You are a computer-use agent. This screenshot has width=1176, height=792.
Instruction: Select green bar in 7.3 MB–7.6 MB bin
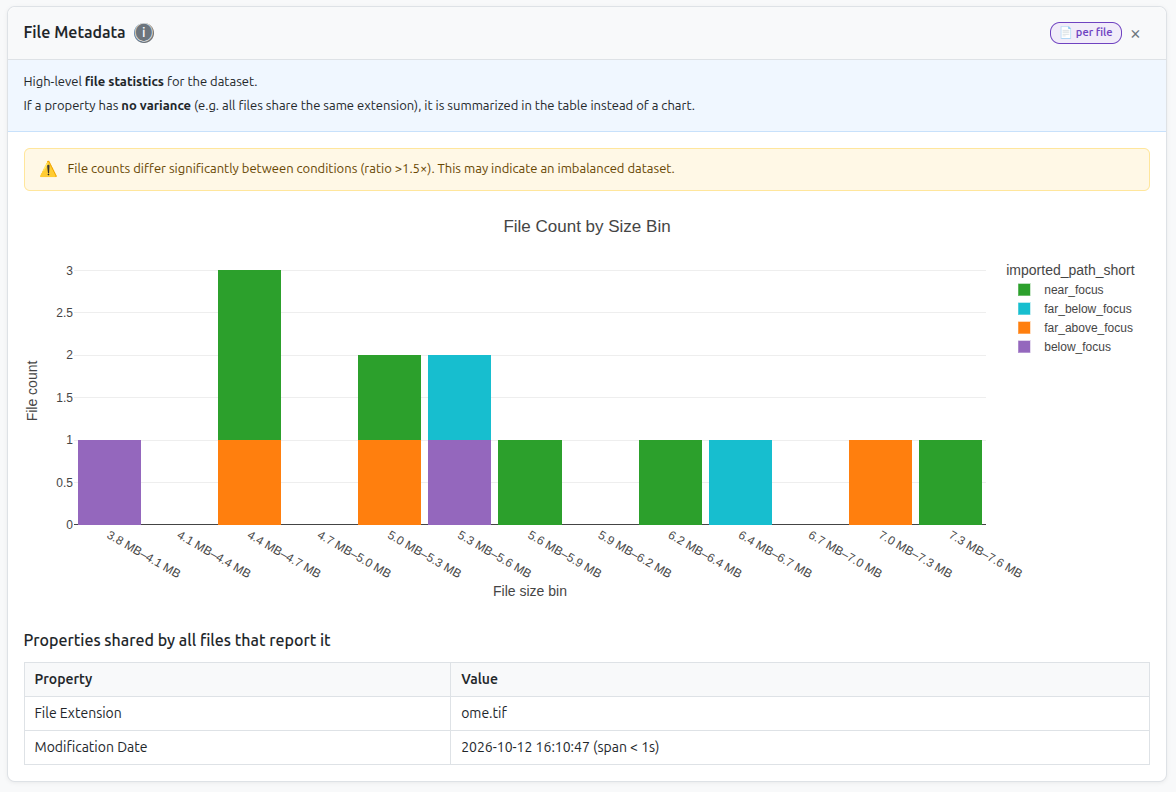[x=950, y=482]
